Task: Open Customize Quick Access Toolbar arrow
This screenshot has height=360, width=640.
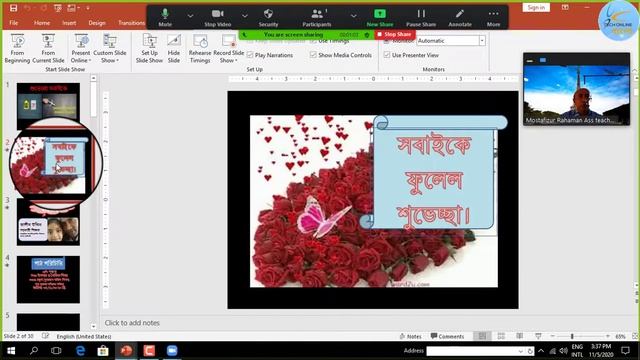Action: click(x=88, y=8)
